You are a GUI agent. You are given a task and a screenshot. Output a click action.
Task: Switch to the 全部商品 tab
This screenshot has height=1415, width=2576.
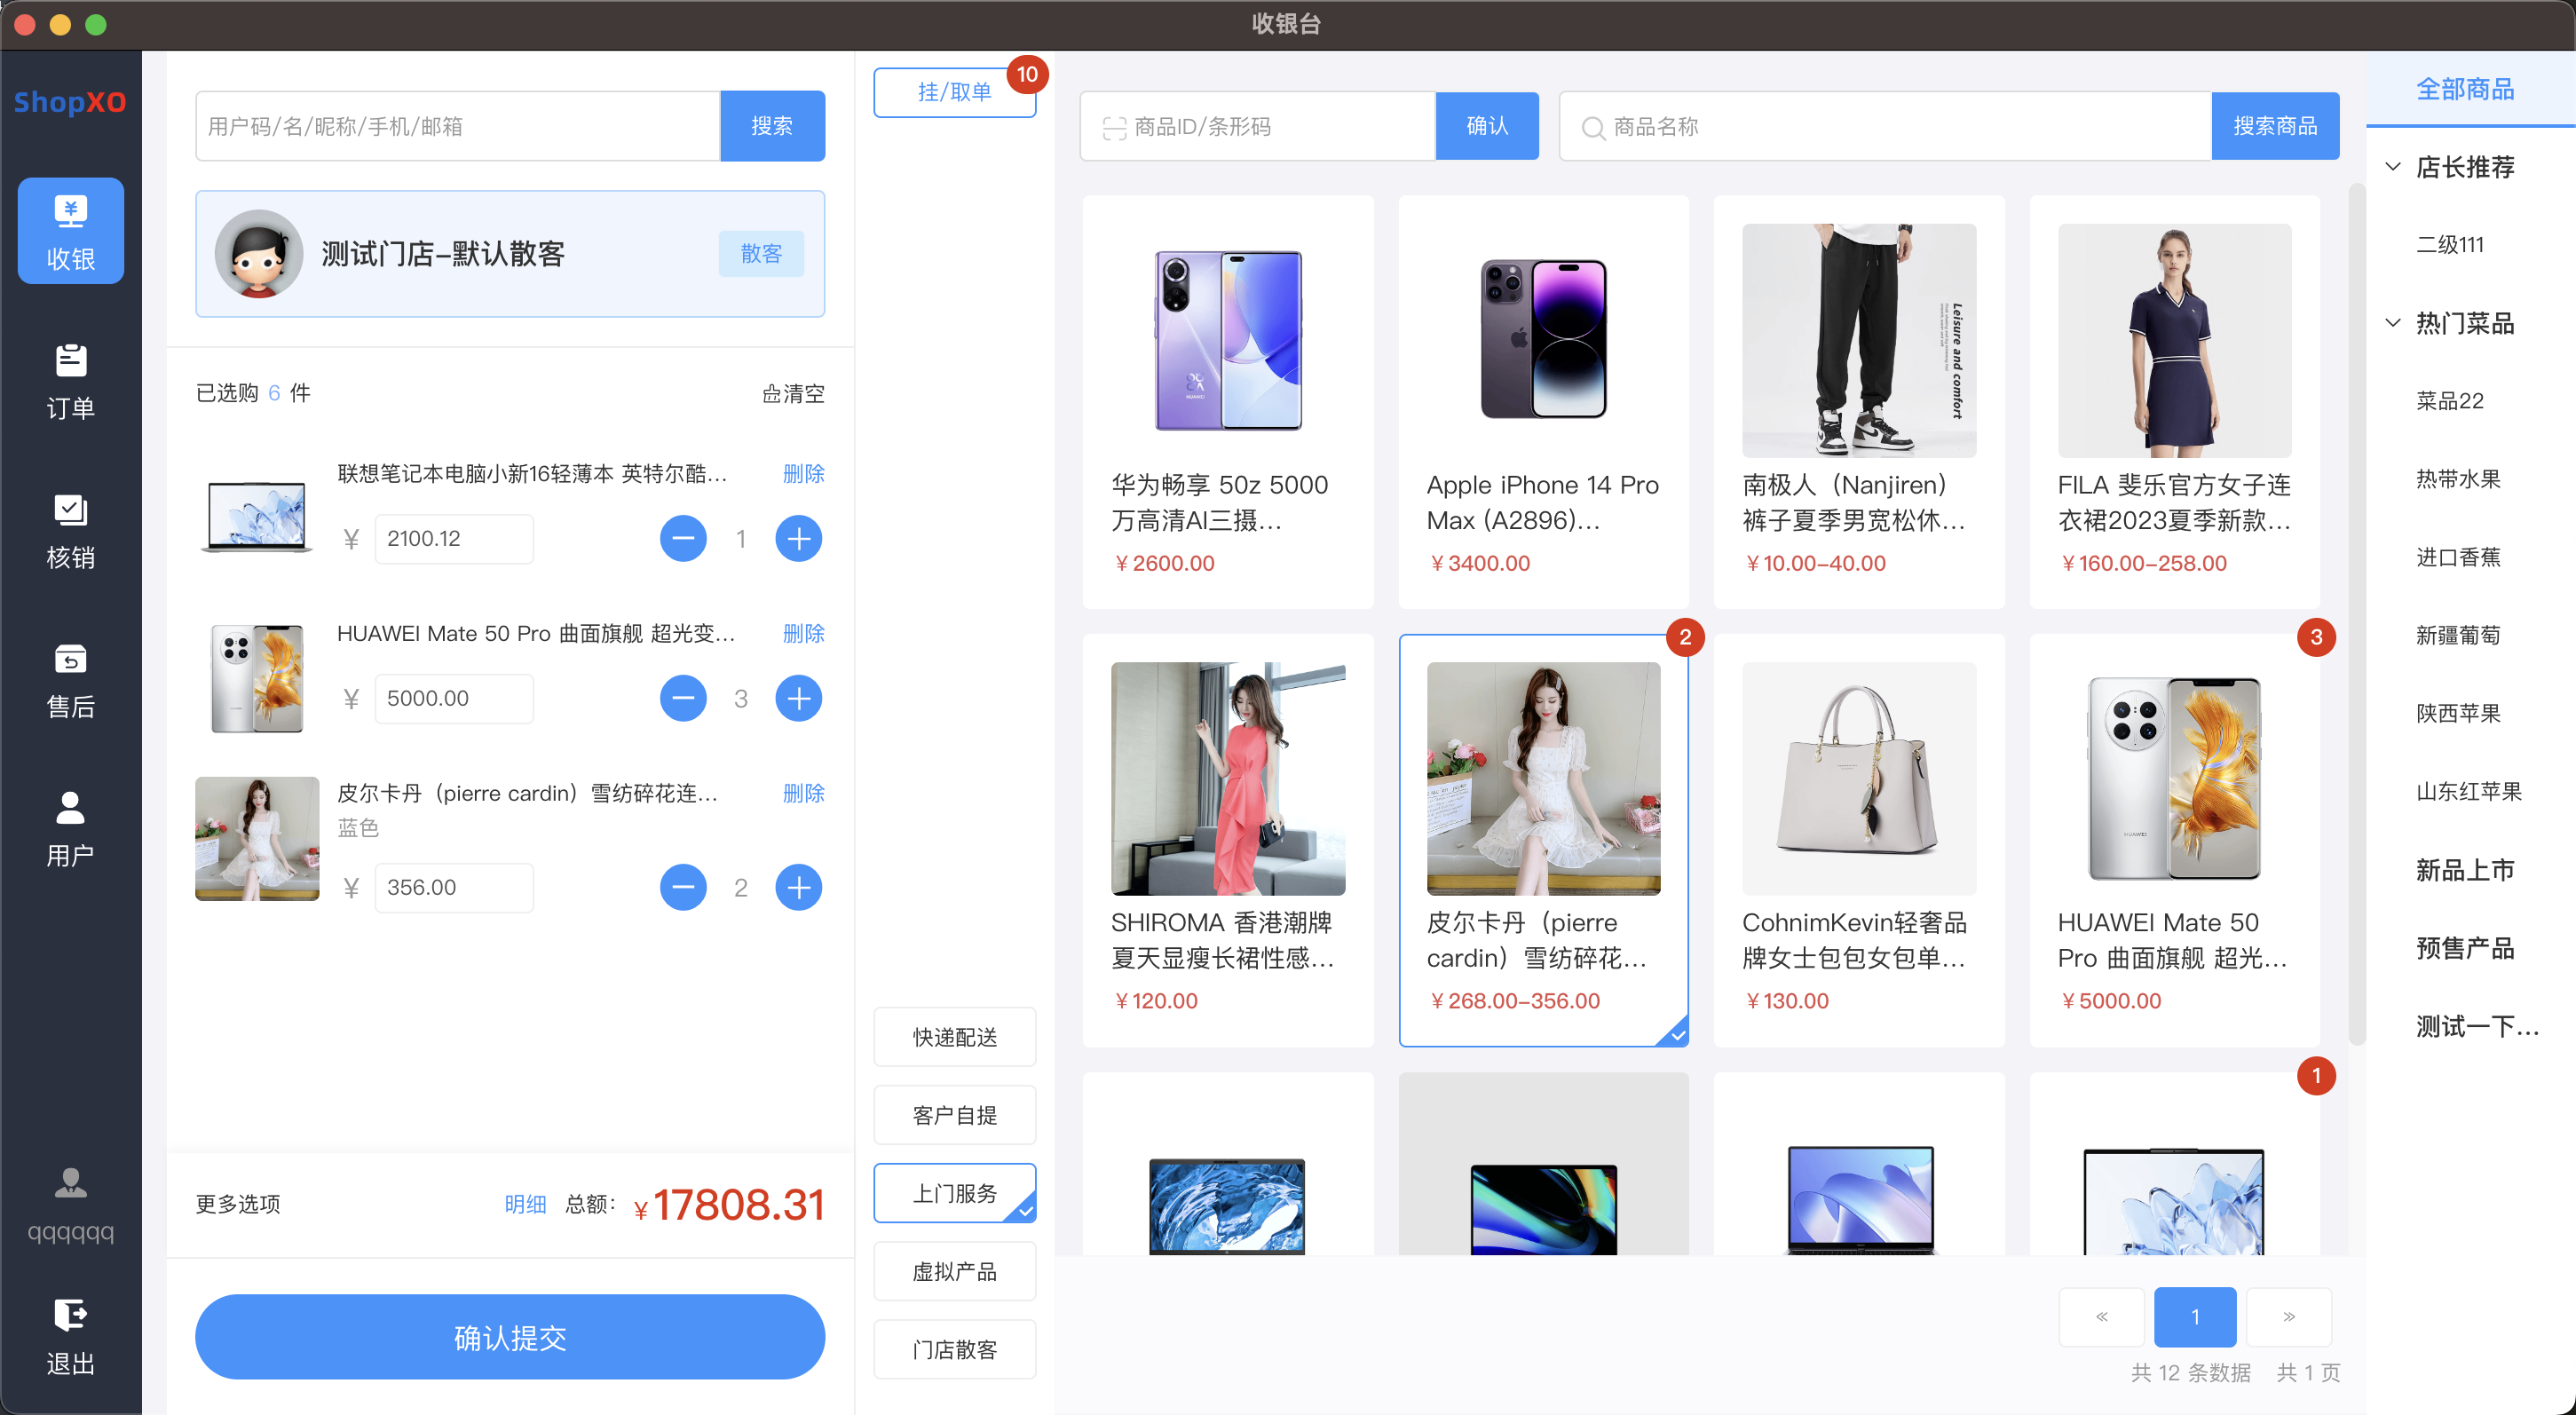click(x=2464, y=90)
